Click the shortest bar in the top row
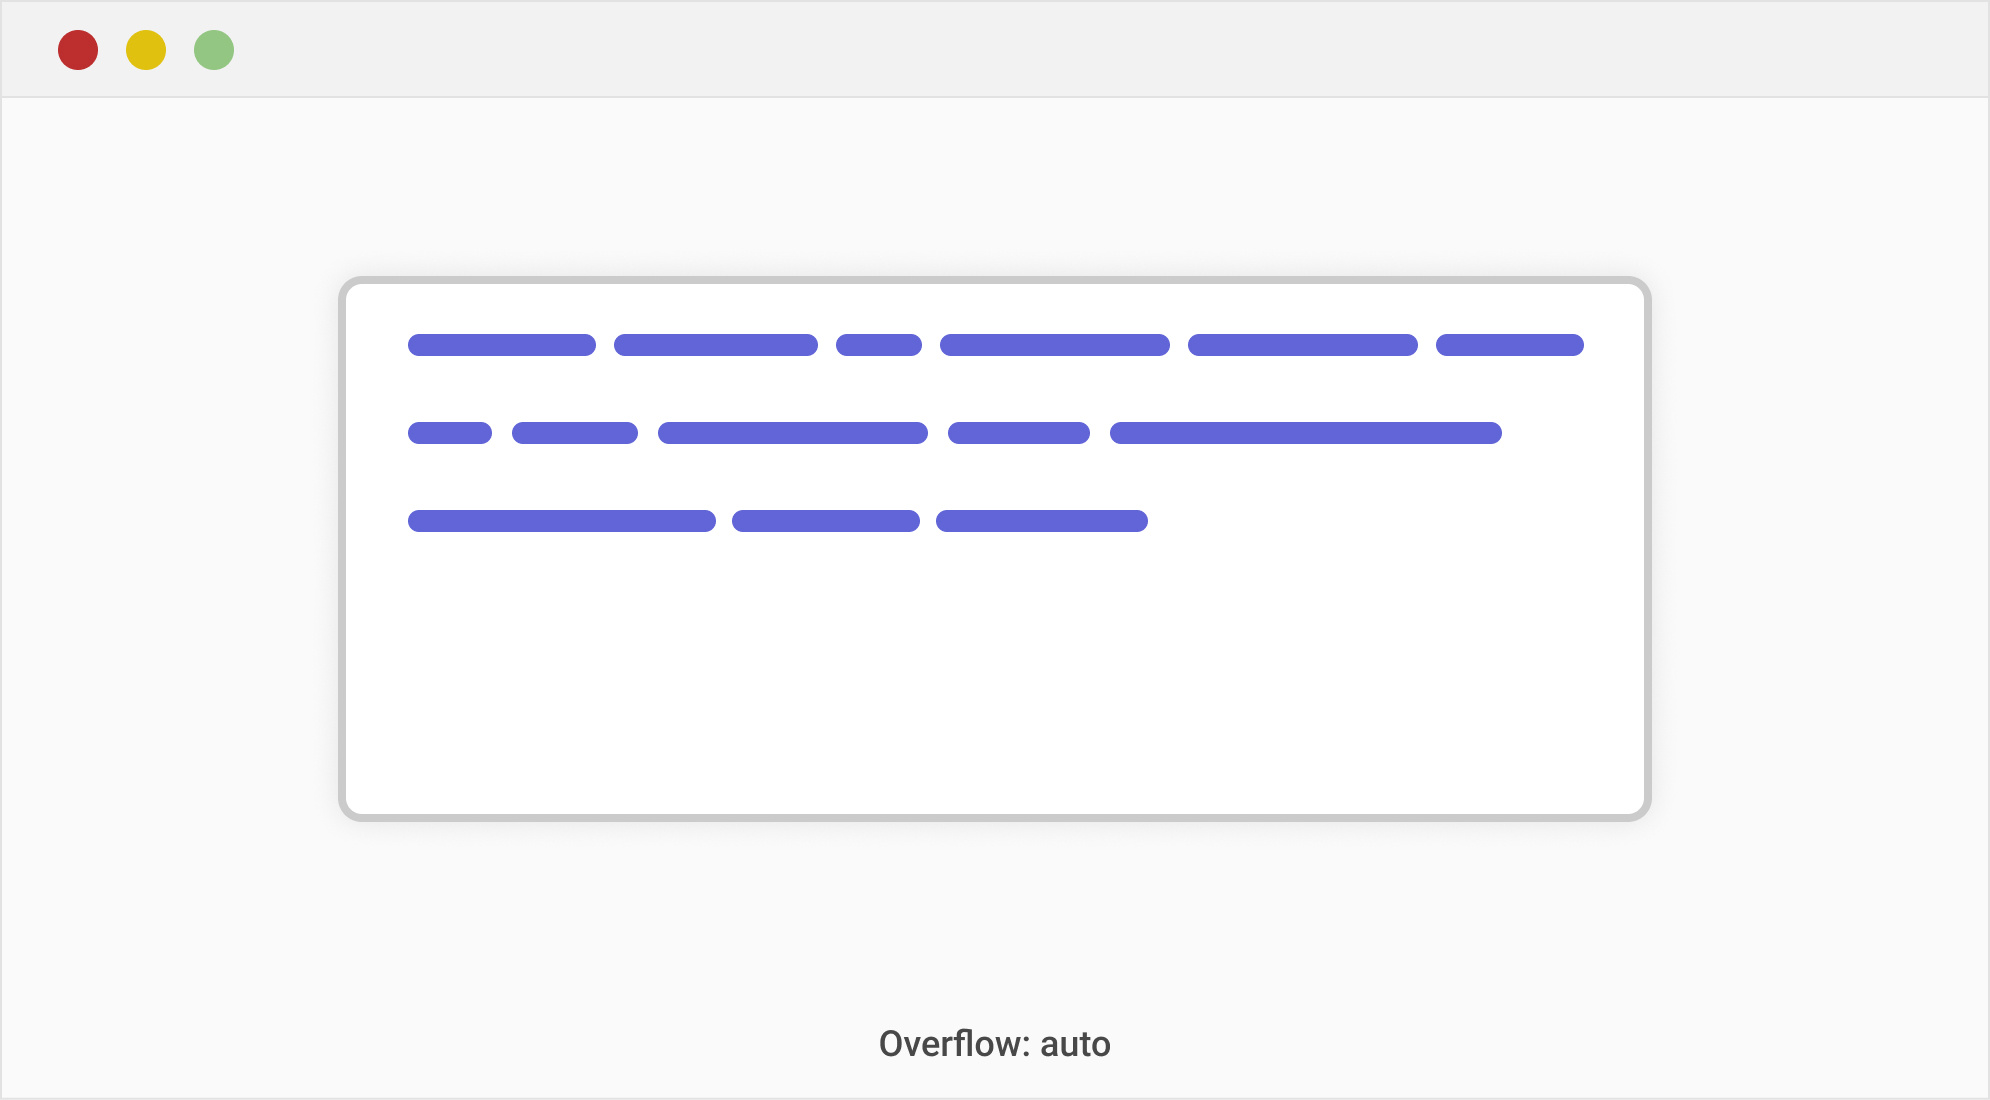This screenshot has height=1100, width=1990. pyautogui.click(x=878, y=345)
